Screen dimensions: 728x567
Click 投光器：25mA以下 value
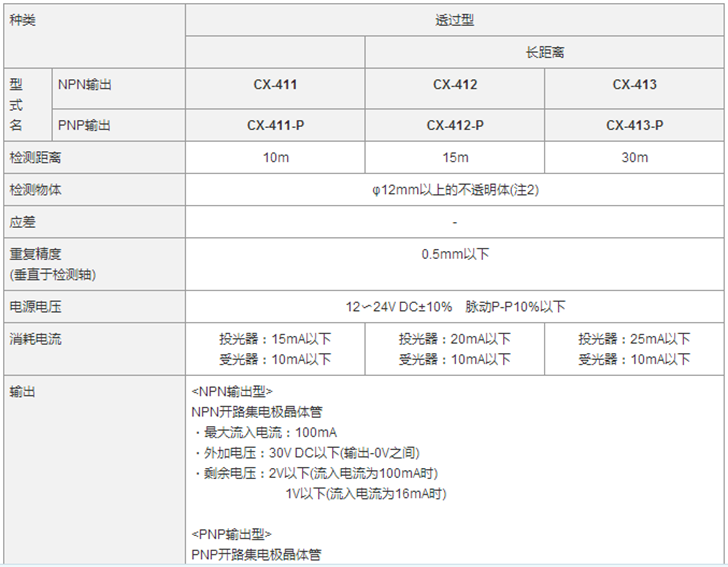[634, 339]
